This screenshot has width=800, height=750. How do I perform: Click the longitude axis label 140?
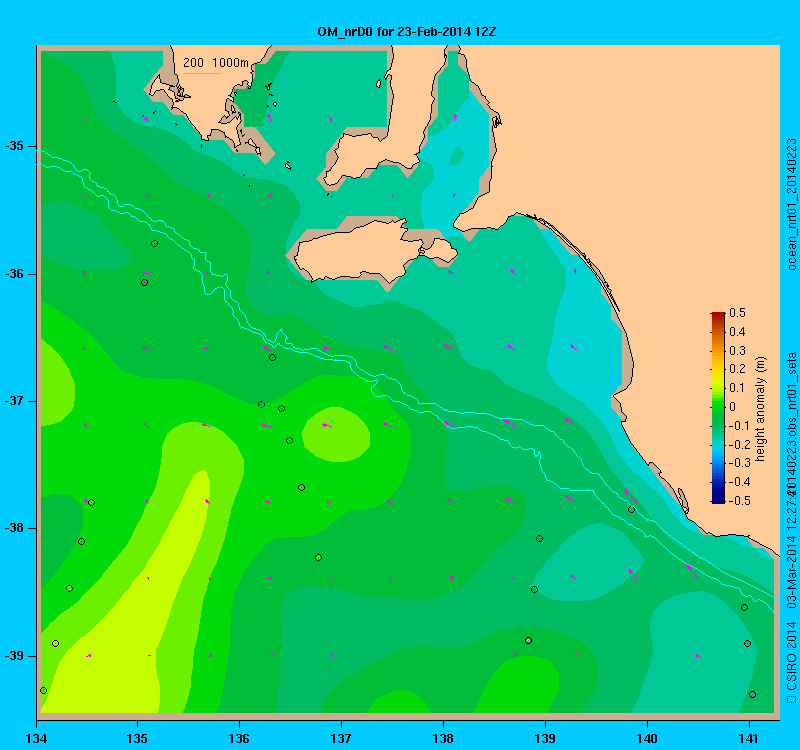[647, 738]
